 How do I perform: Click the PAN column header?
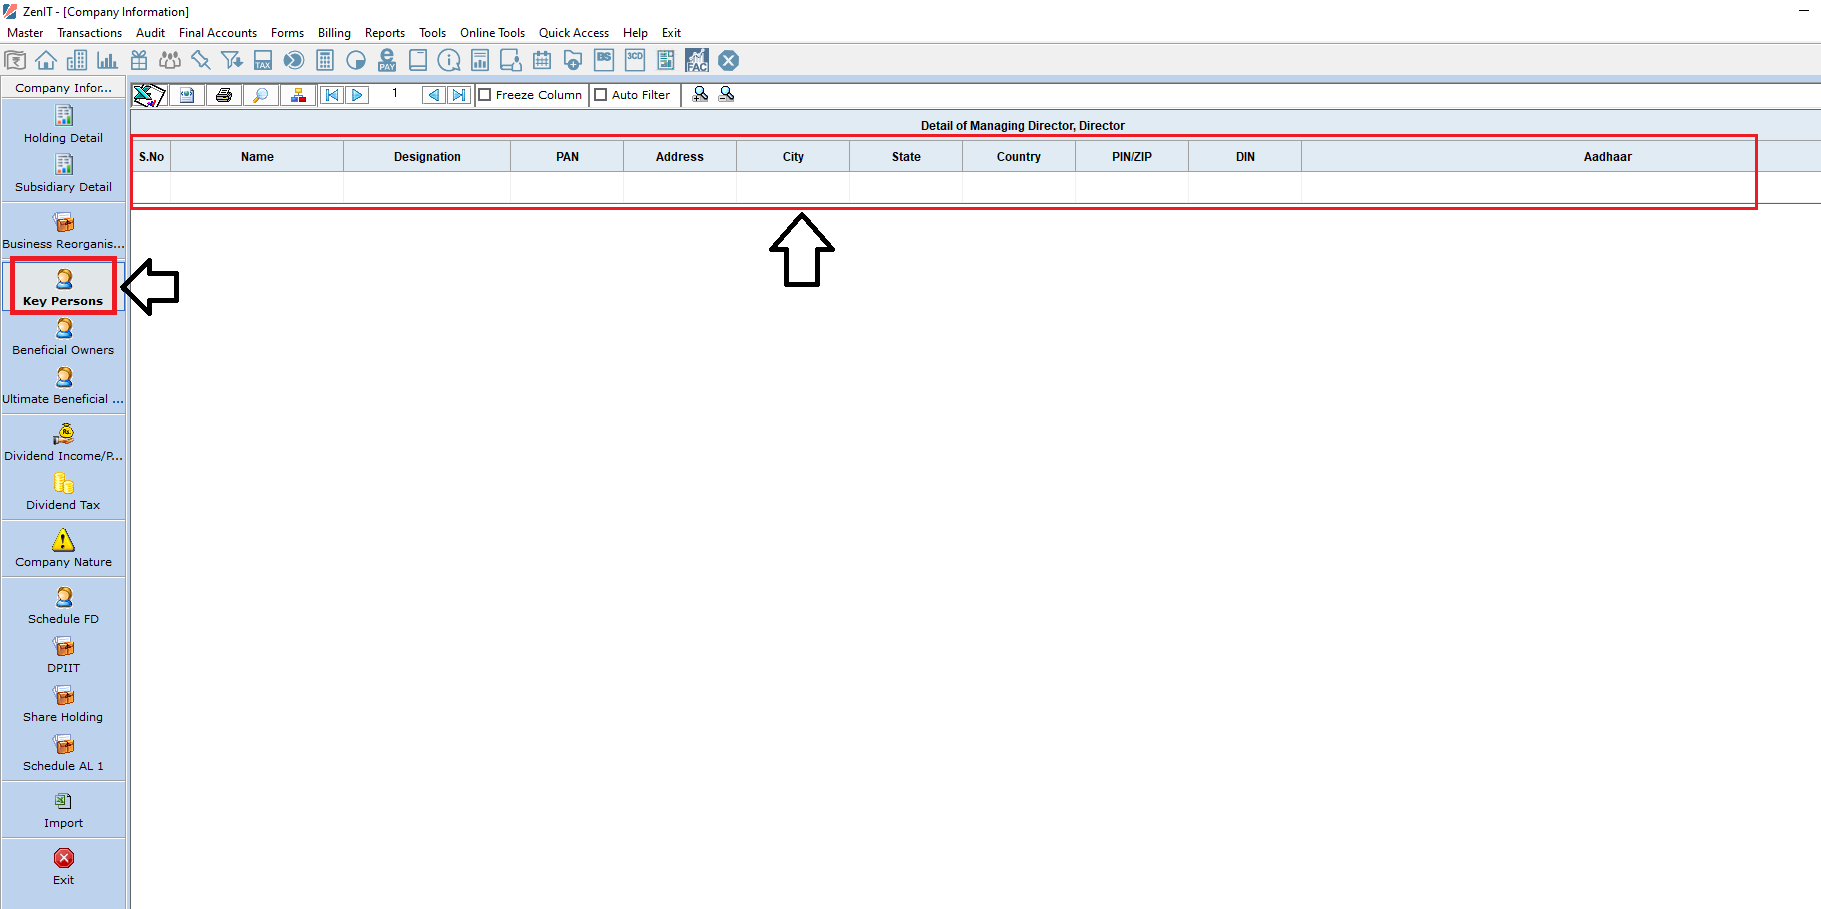pyautogui.click(x=567, y=157)
